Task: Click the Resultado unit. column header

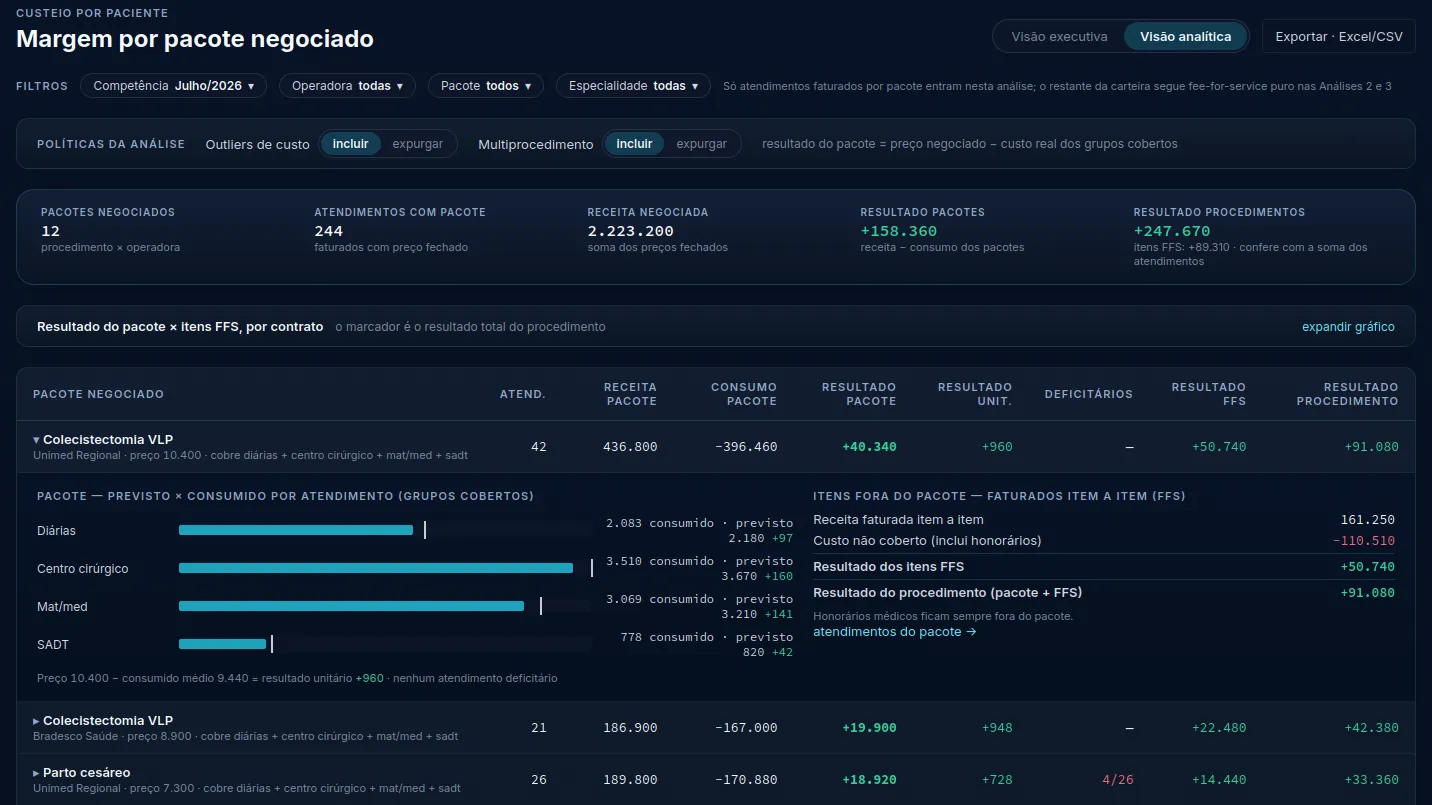Action: tap(975, 394)
